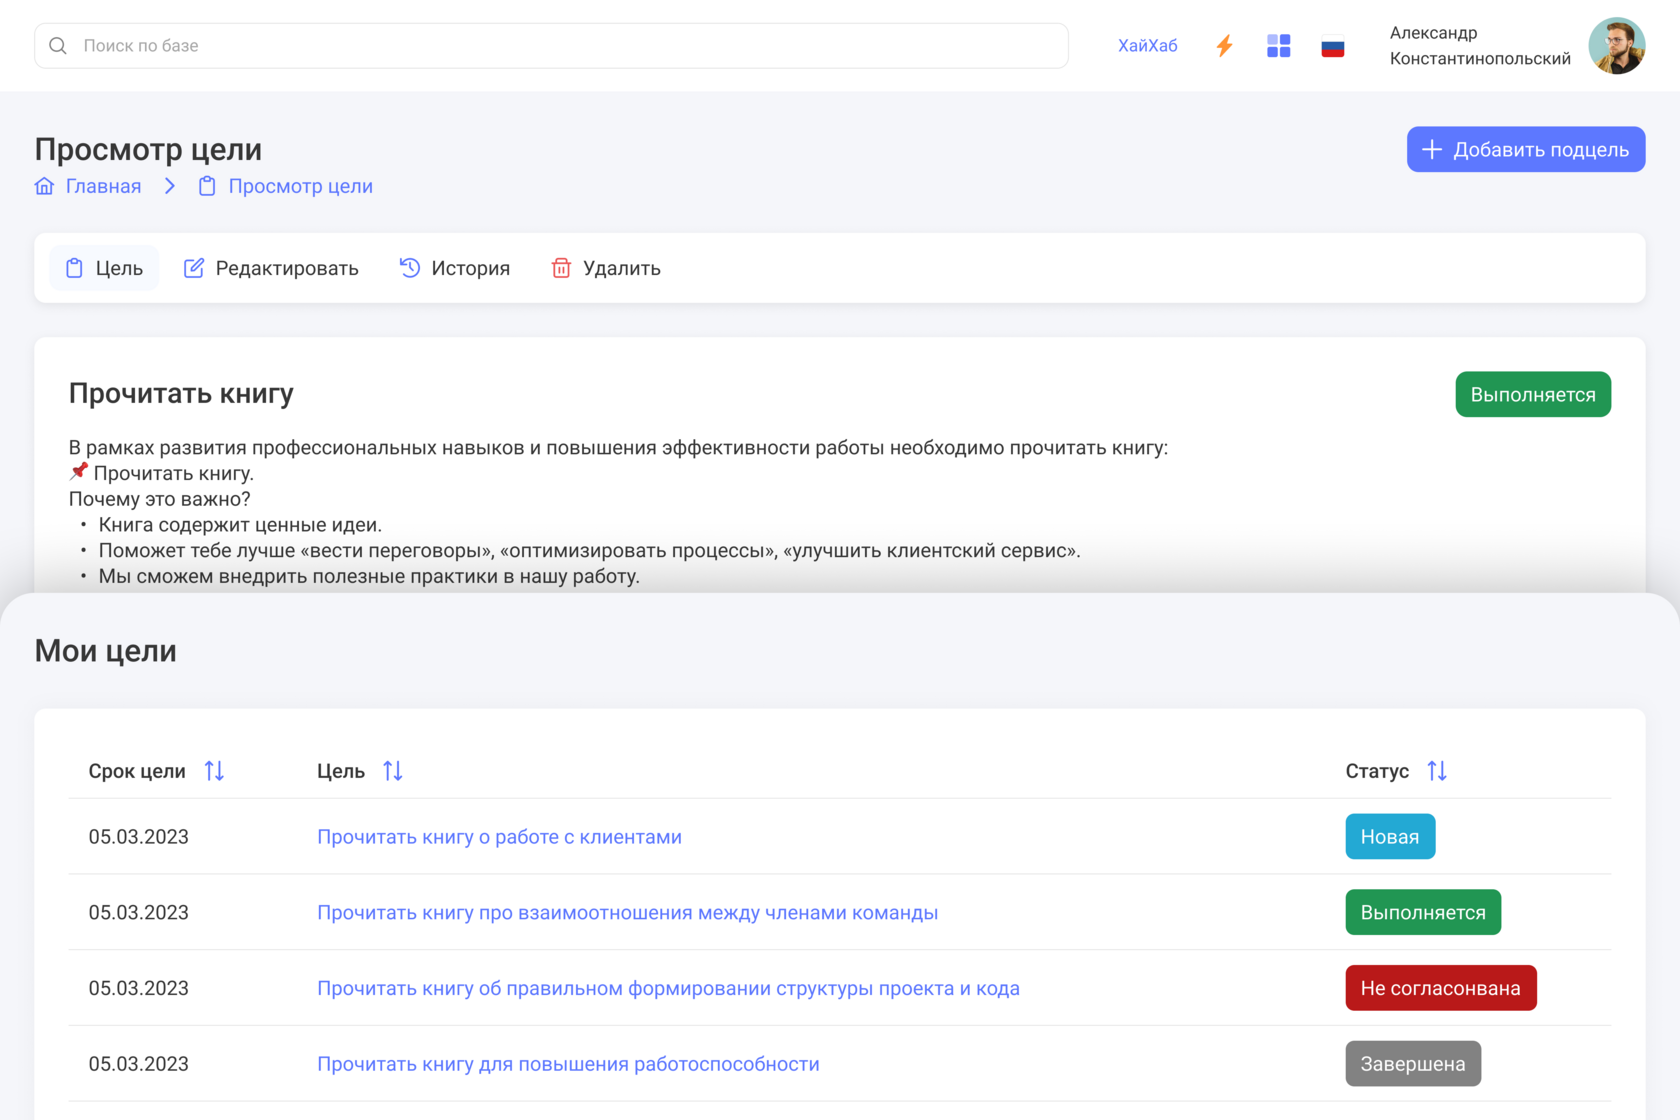Click the home icon in breadcrumbs
This screenshot has height=1120, width=1680.
pyautogui.click(x=44, y=186)
